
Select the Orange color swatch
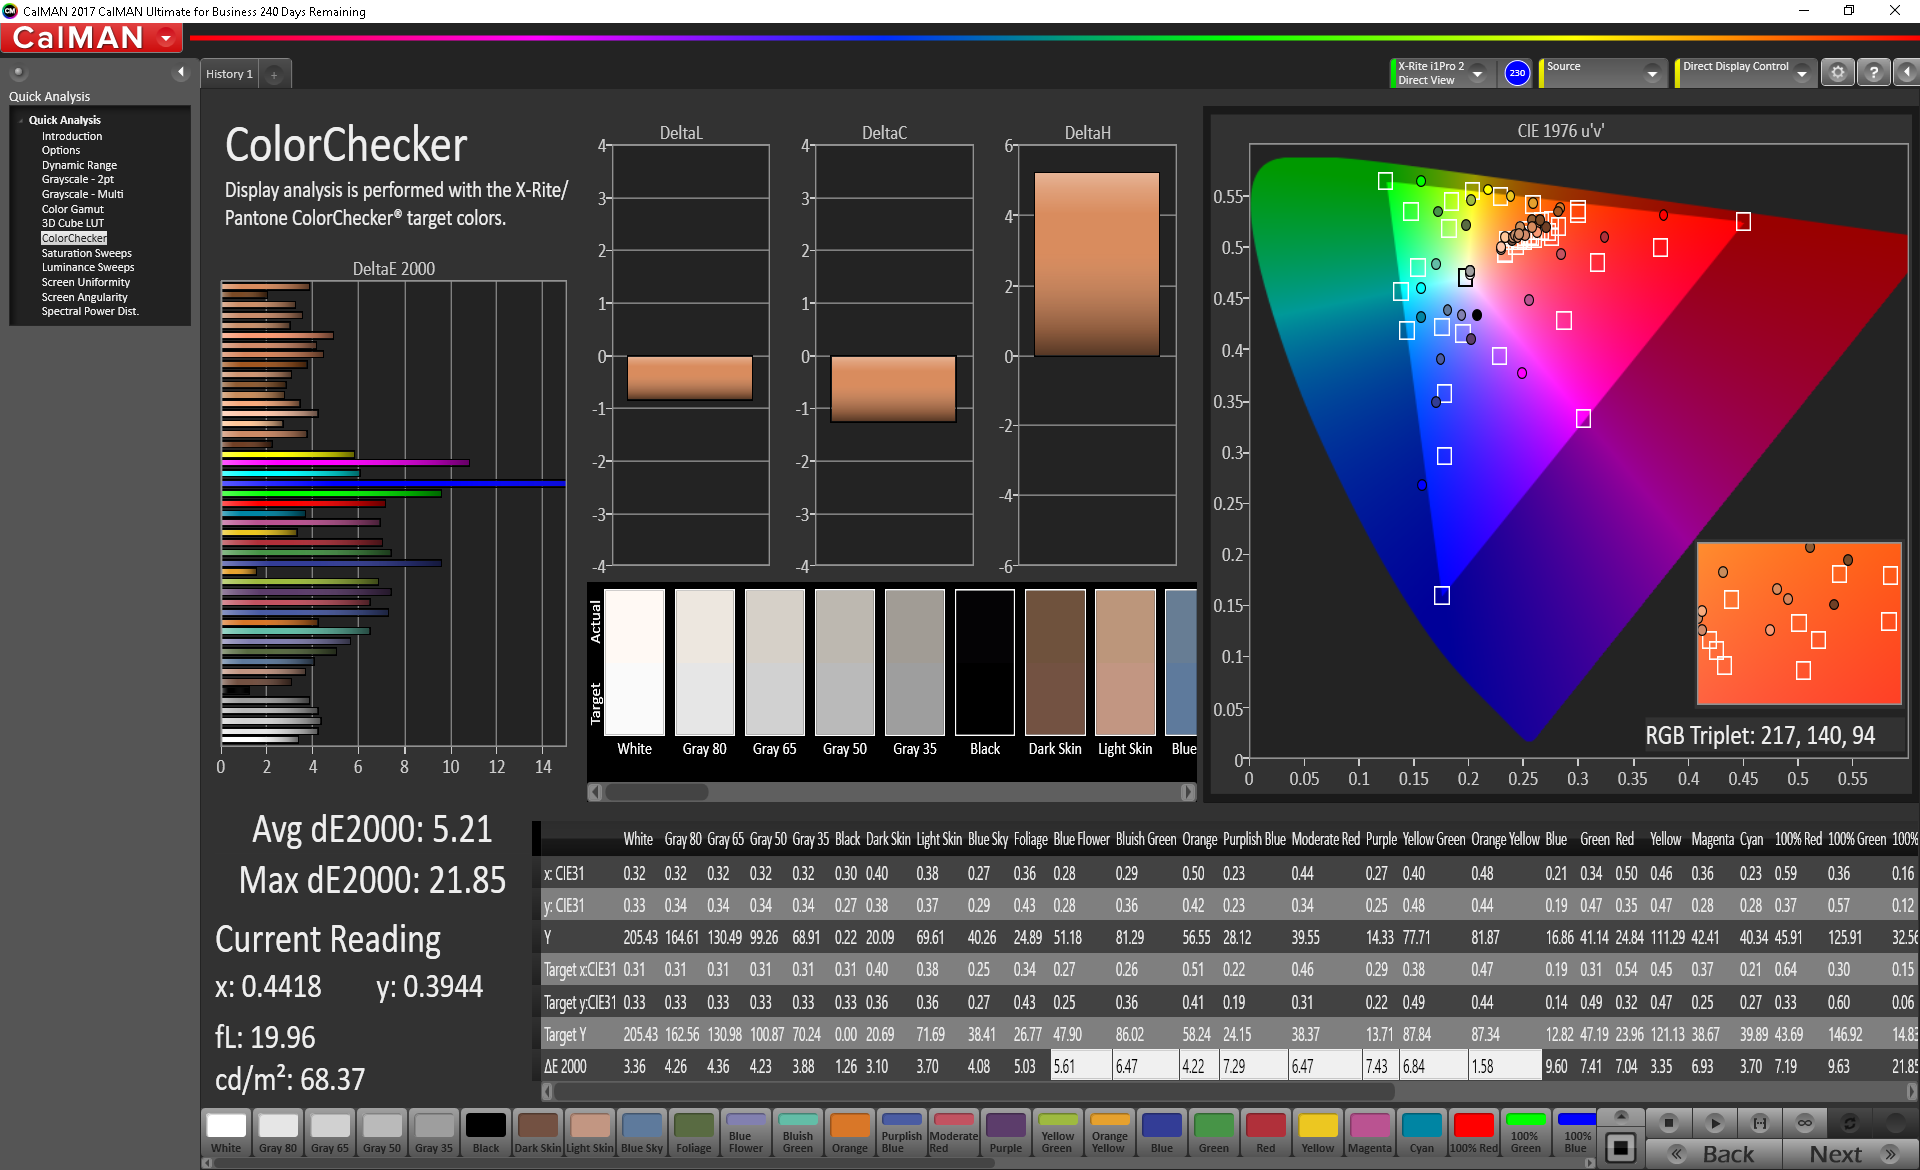click(849, 1133)
